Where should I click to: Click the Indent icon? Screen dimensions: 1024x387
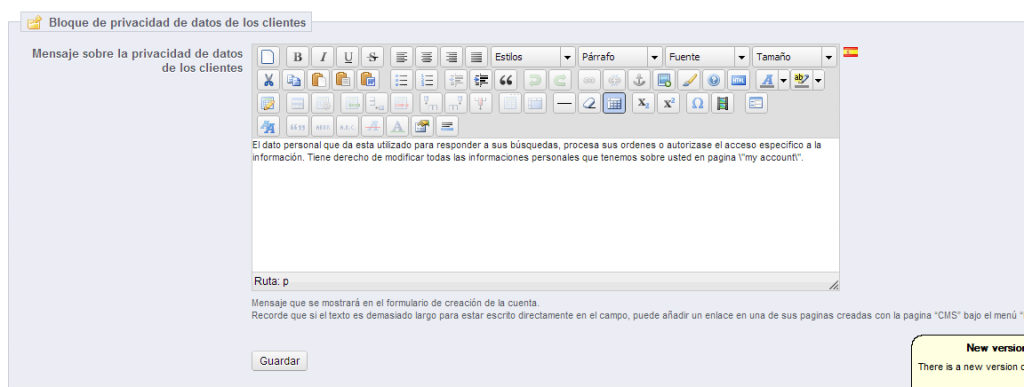[480, 80]
